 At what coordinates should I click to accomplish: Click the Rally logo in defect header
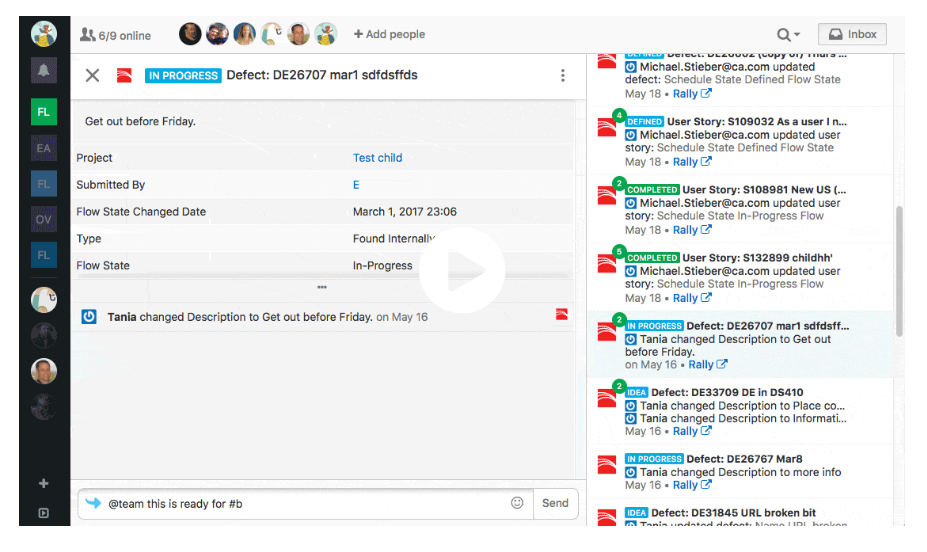point(124,75)
